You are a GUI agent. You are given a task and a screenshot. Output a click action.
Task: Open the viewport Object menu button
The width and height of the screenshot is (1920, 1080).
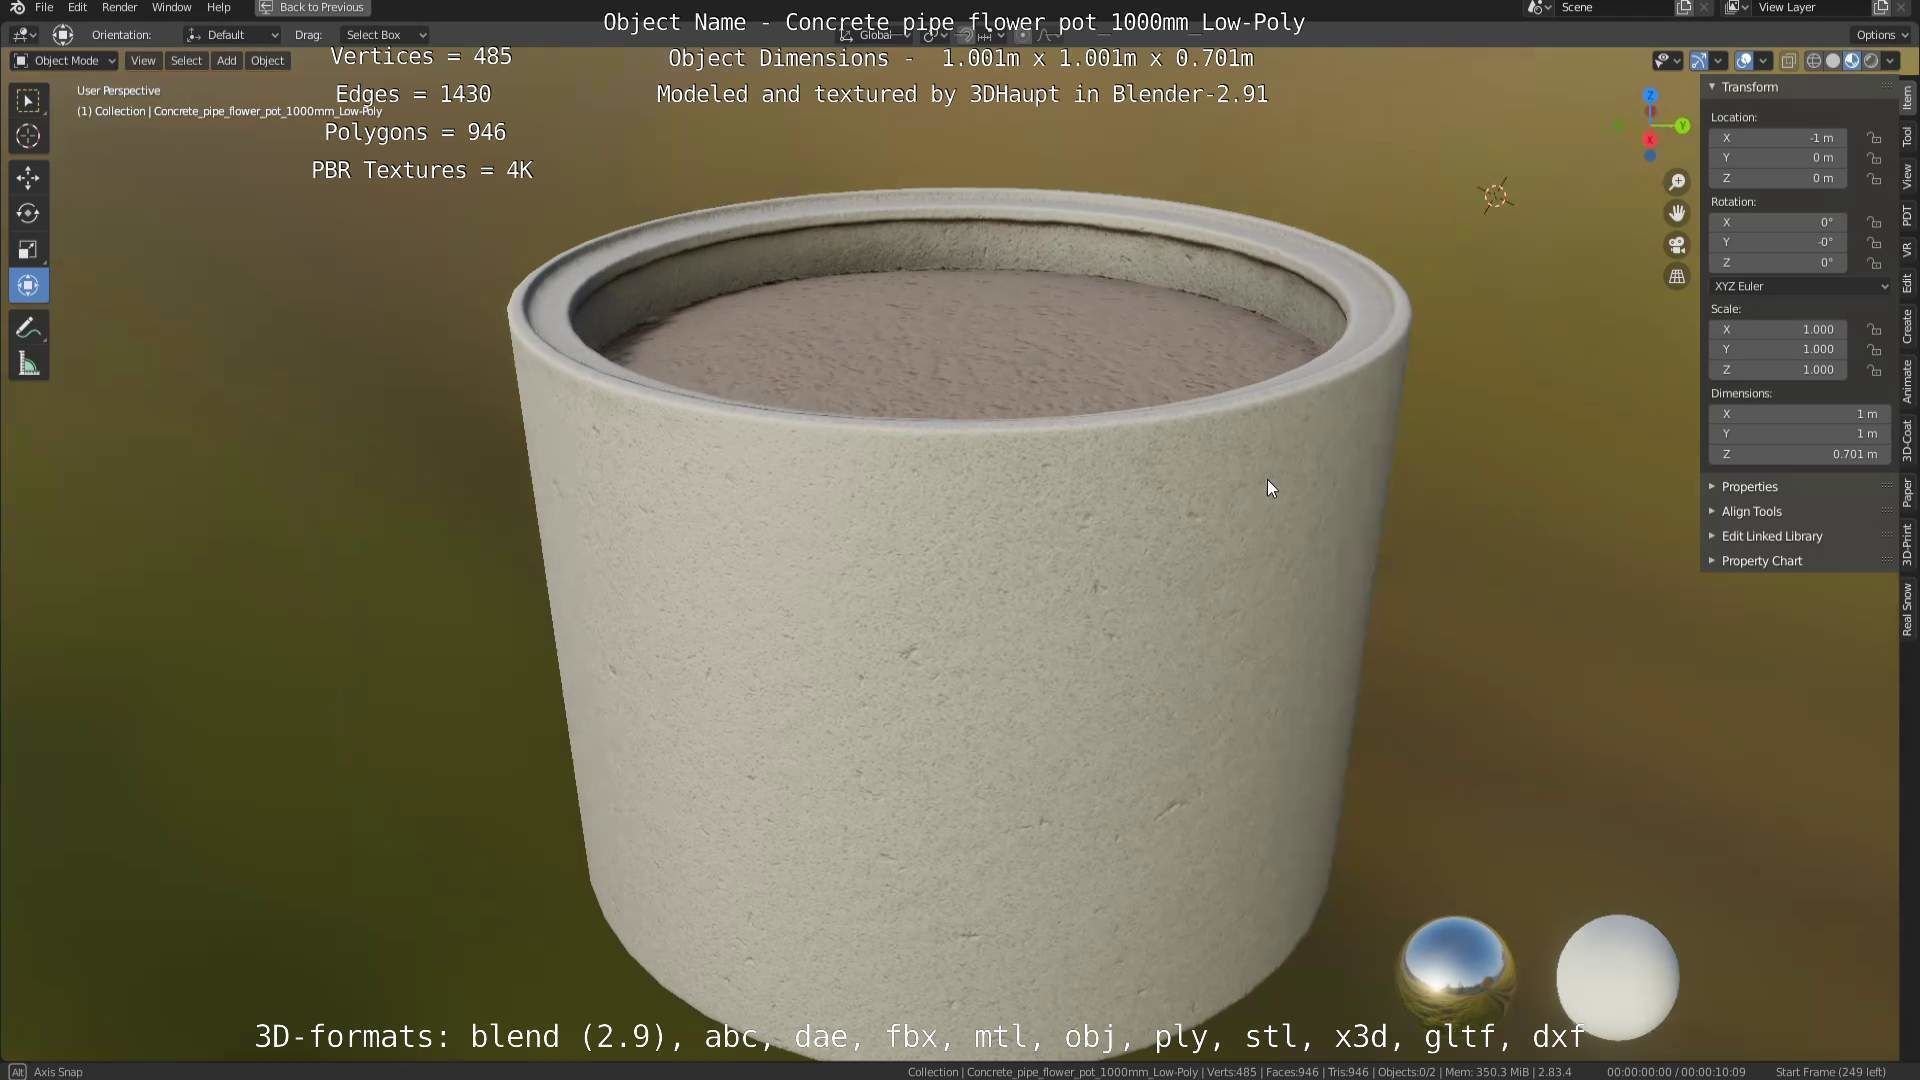267,61
